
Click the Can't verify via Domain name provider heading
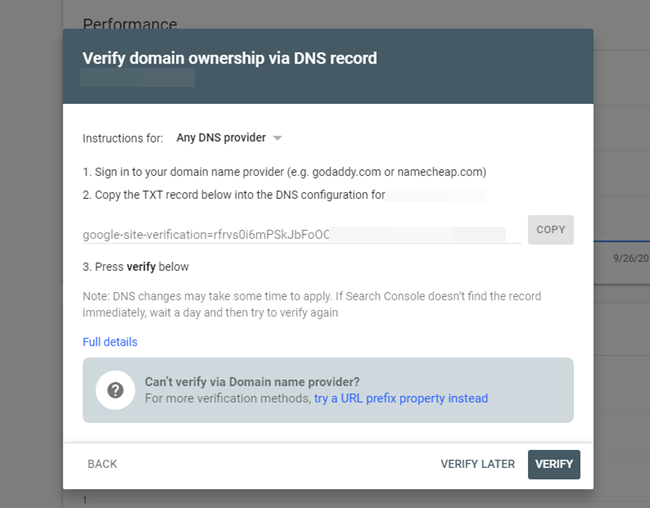pos(252,381)
